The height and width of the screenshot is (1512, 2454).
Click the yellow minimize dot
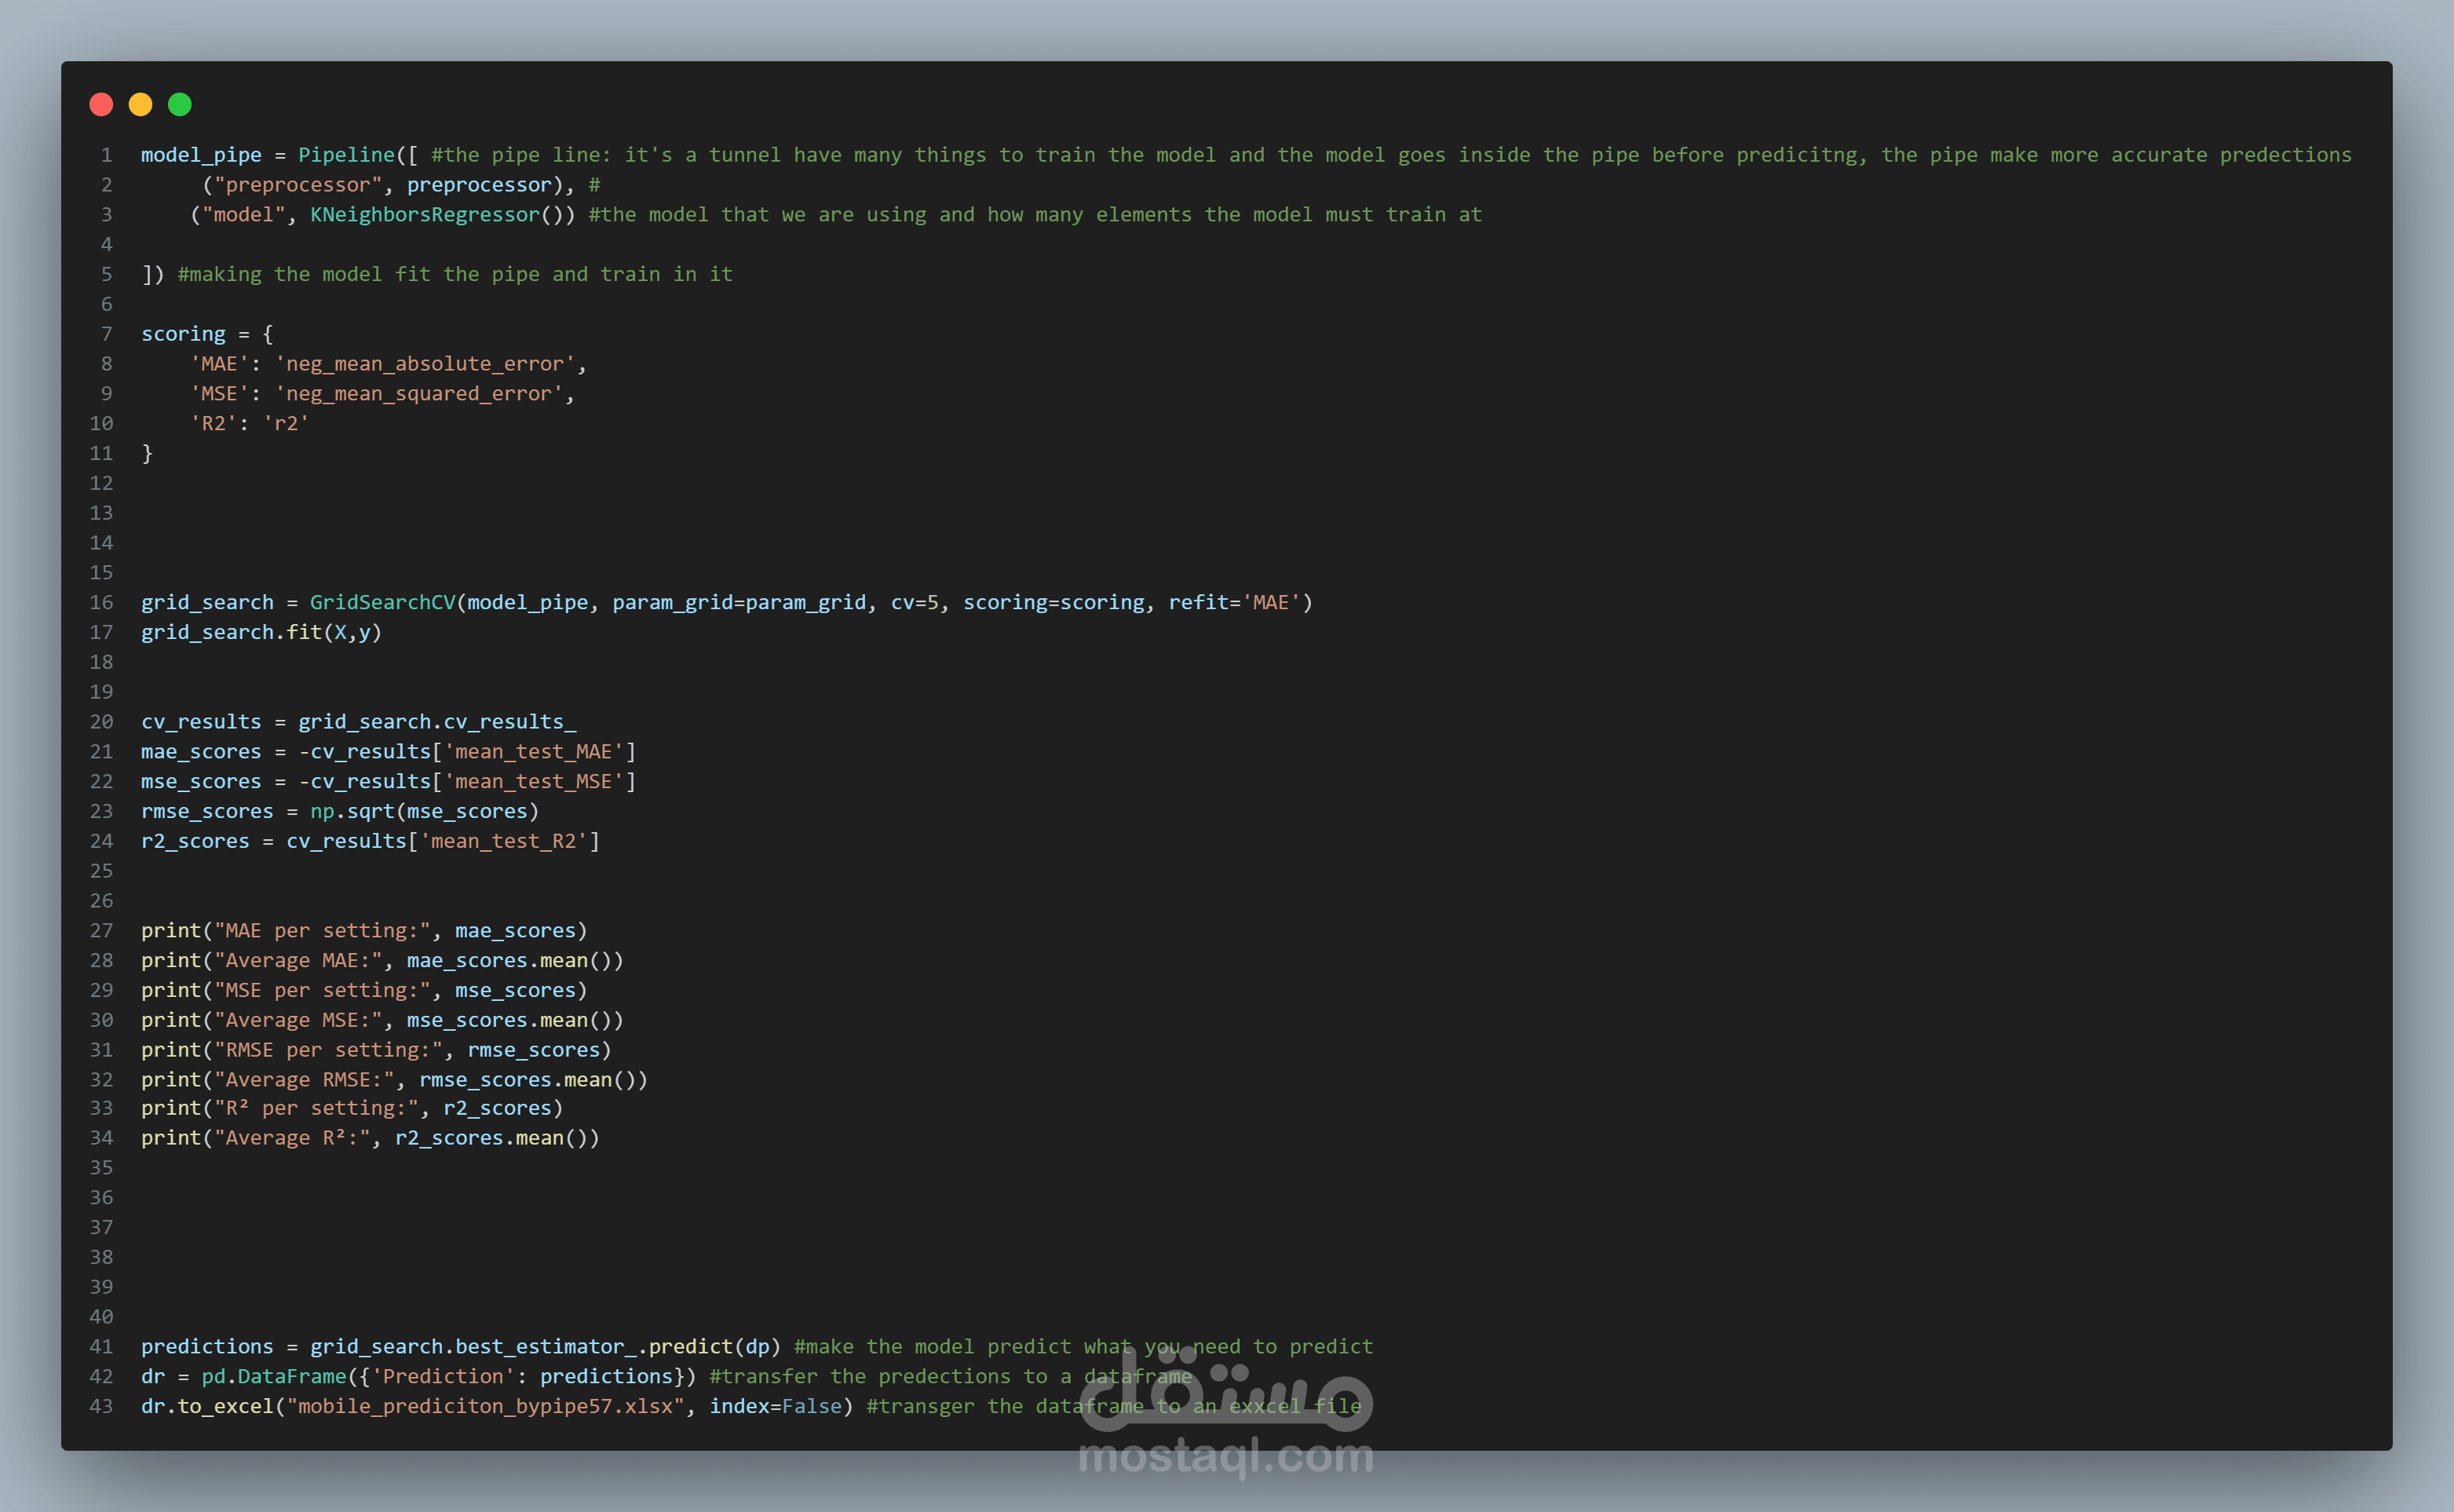point(140,104)
